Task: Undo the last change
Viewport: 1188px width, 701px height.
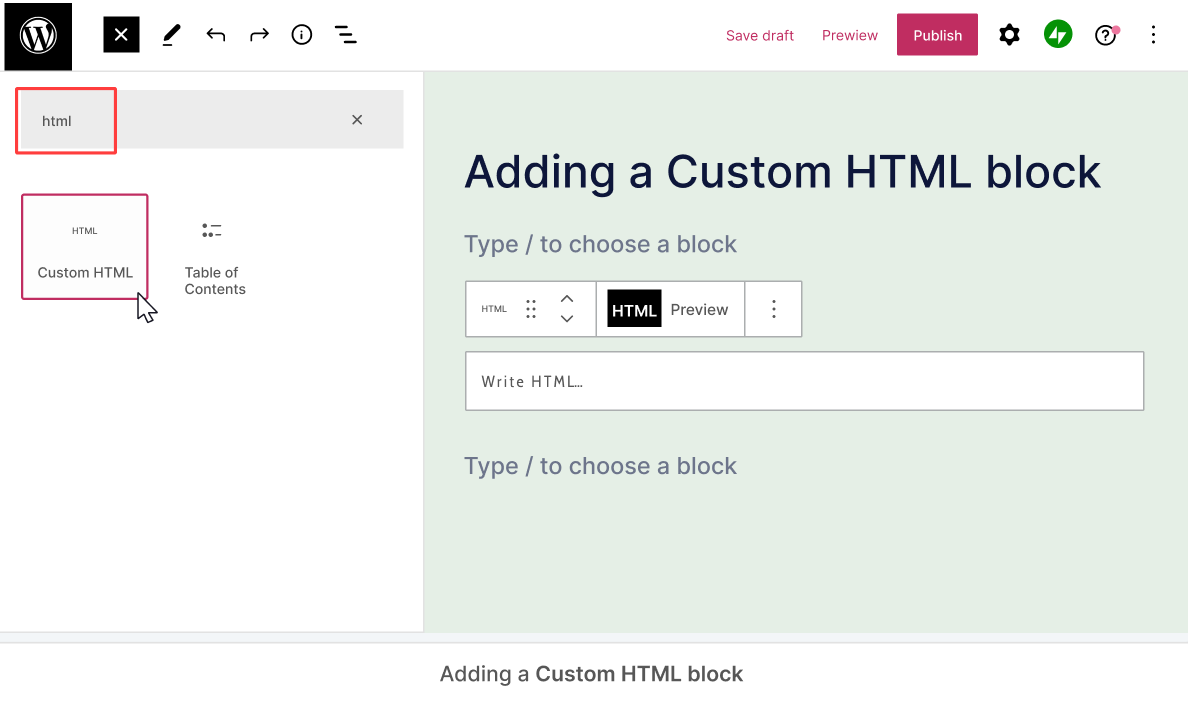Action: tap(216, 35)
